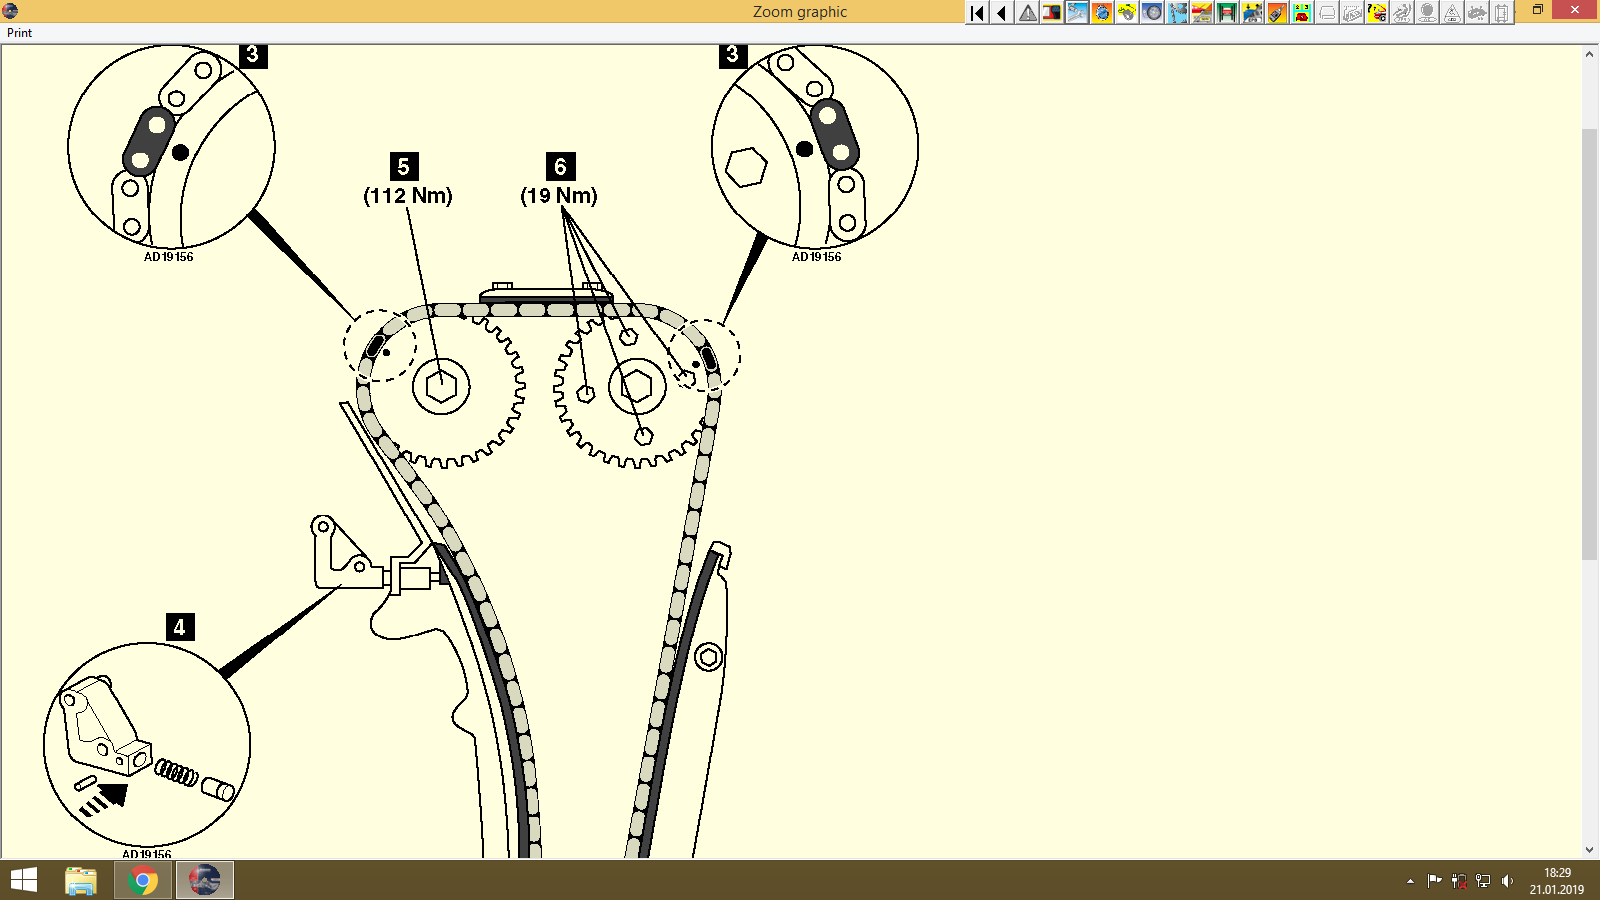The height and width of the screenshot is (900, 1600).
Task: Open the globe service schedules icon
Action: 1101,13
